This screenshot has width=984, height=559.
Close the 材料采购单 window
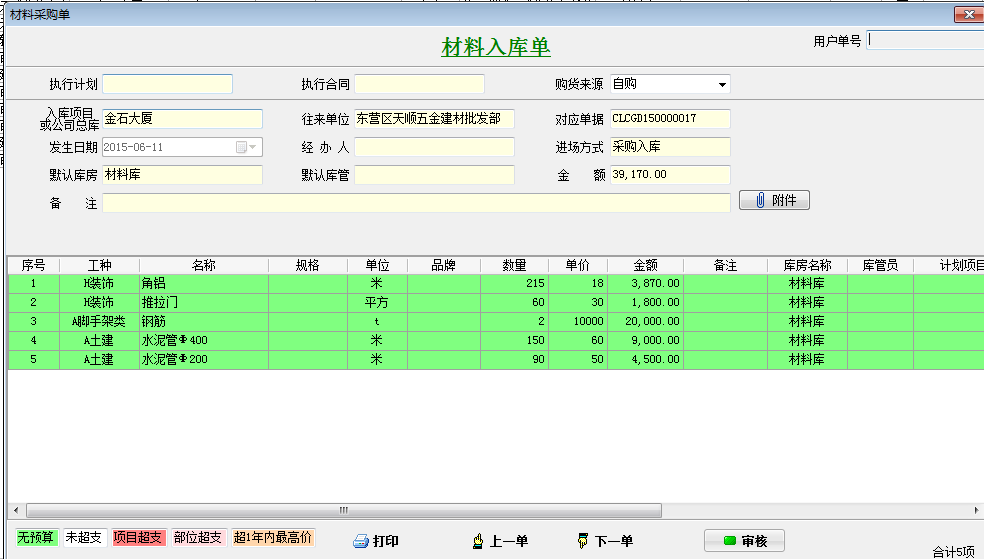tap(966, 14)
